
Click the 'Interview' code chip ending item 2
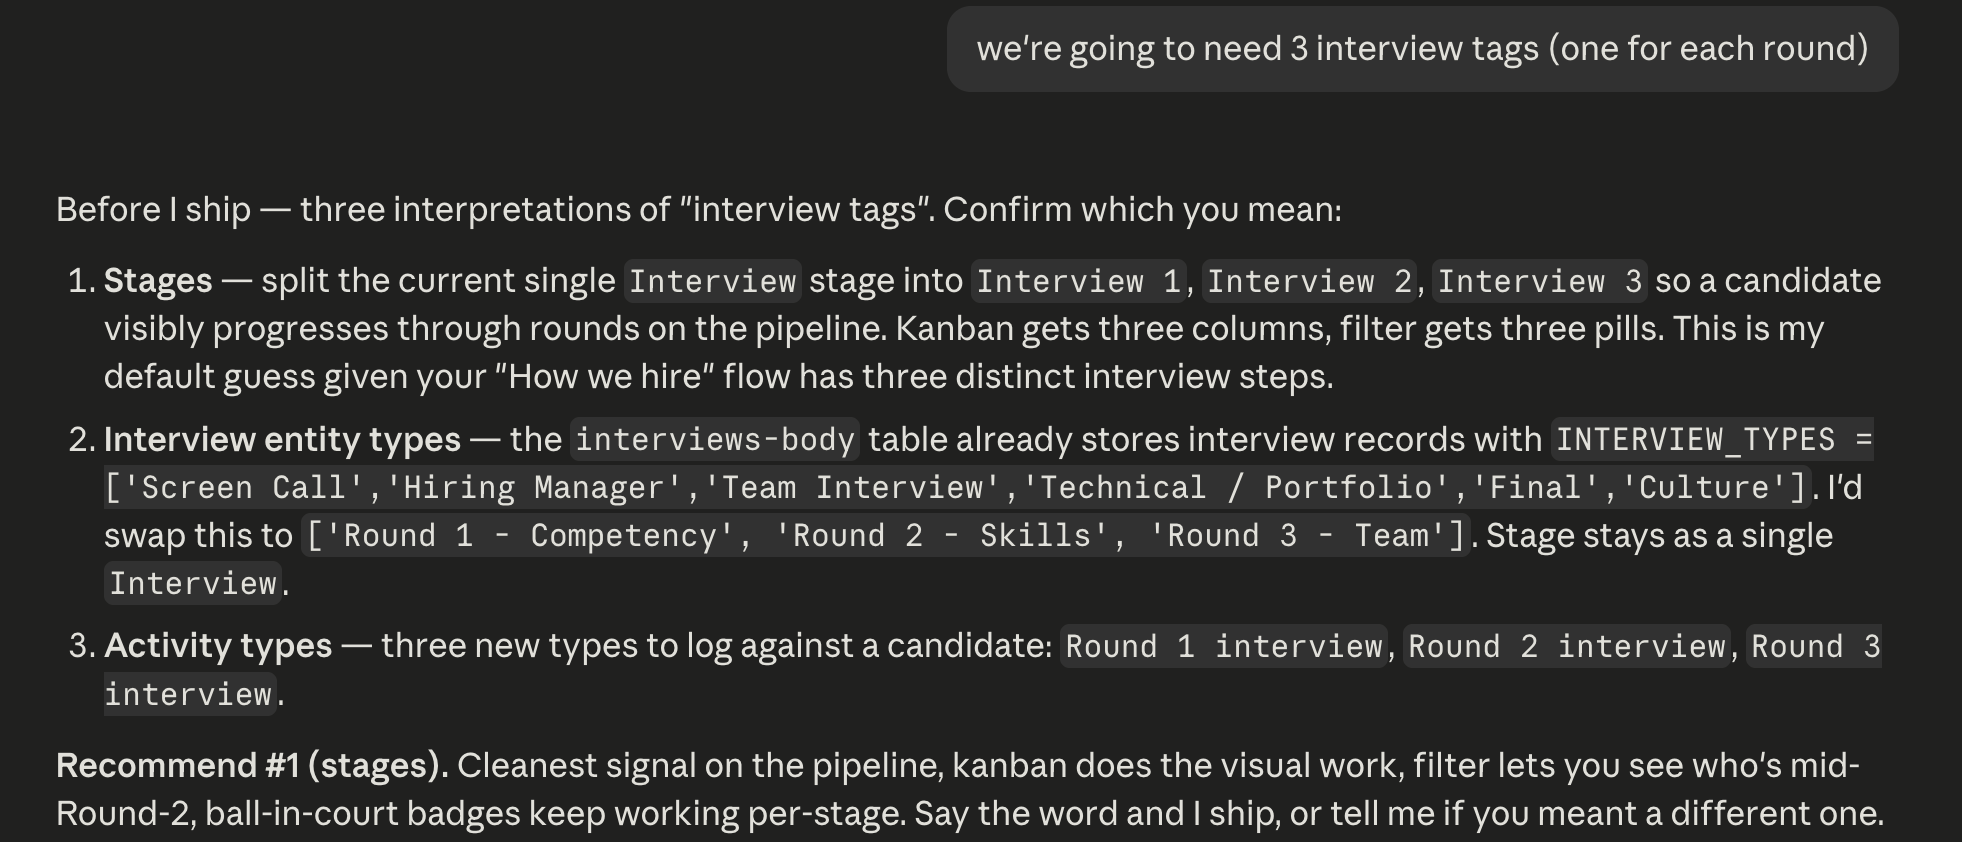point(193,584)
